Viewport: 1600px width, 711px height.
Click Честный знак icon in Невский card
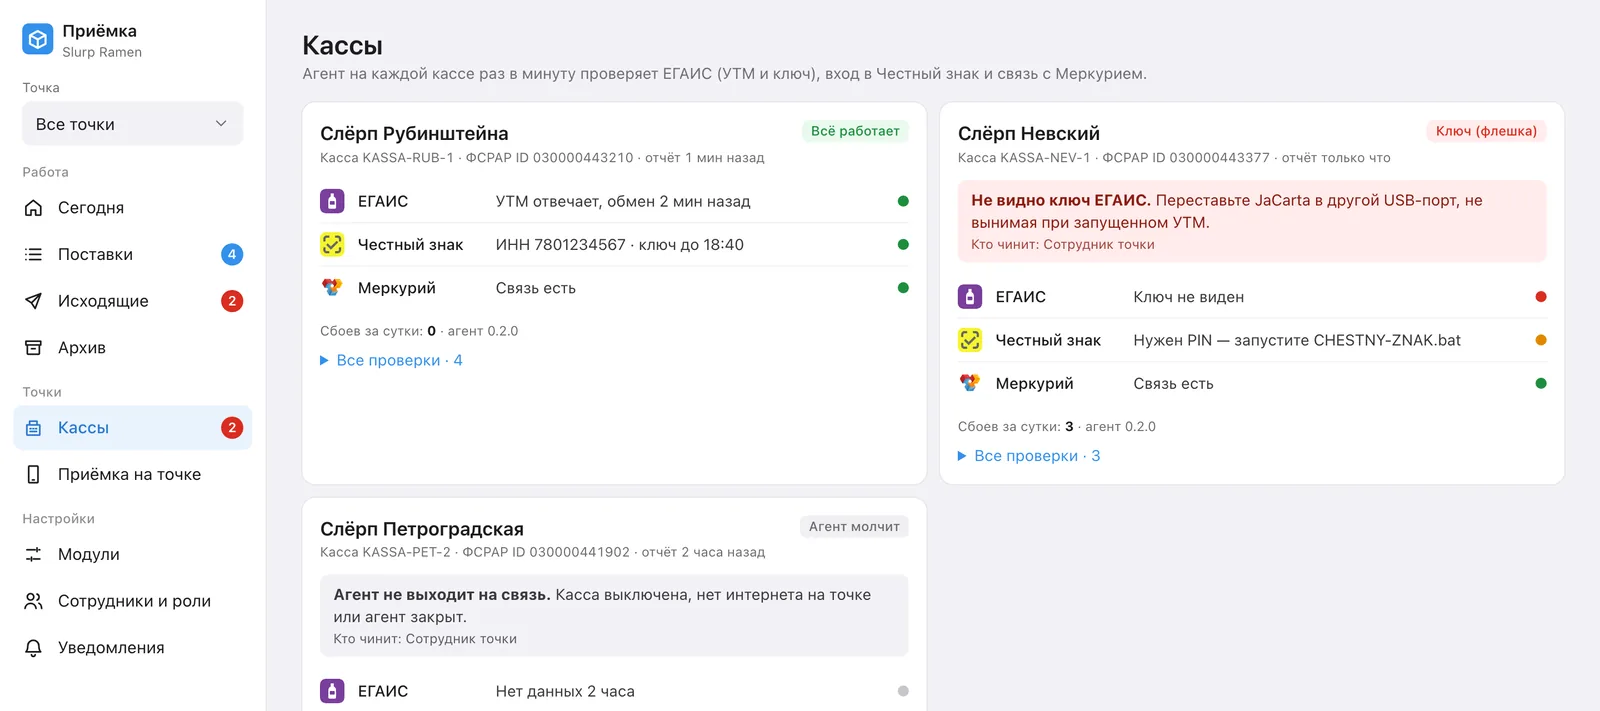tap(970, 340)
